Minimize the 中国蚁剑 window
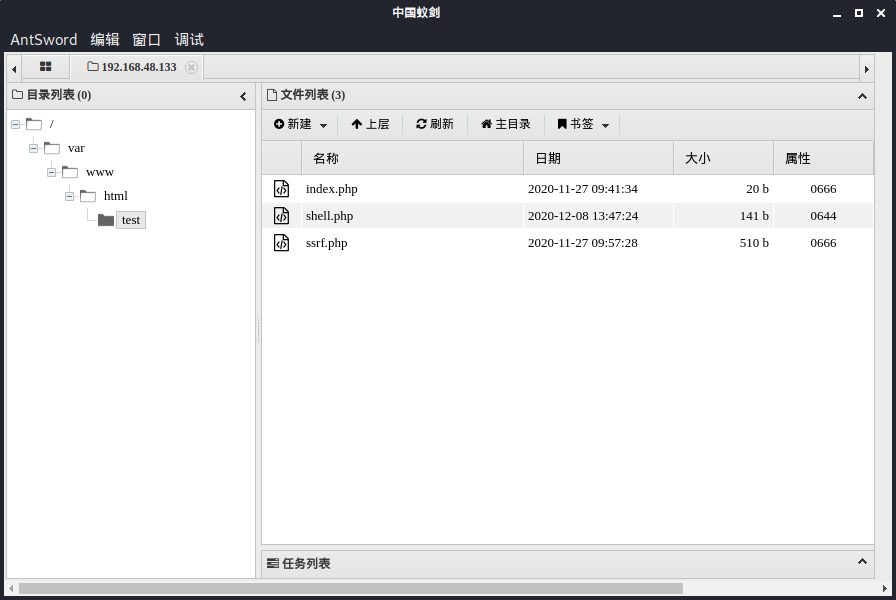Viewport: 896px width, 600px height. coord(837,13)
